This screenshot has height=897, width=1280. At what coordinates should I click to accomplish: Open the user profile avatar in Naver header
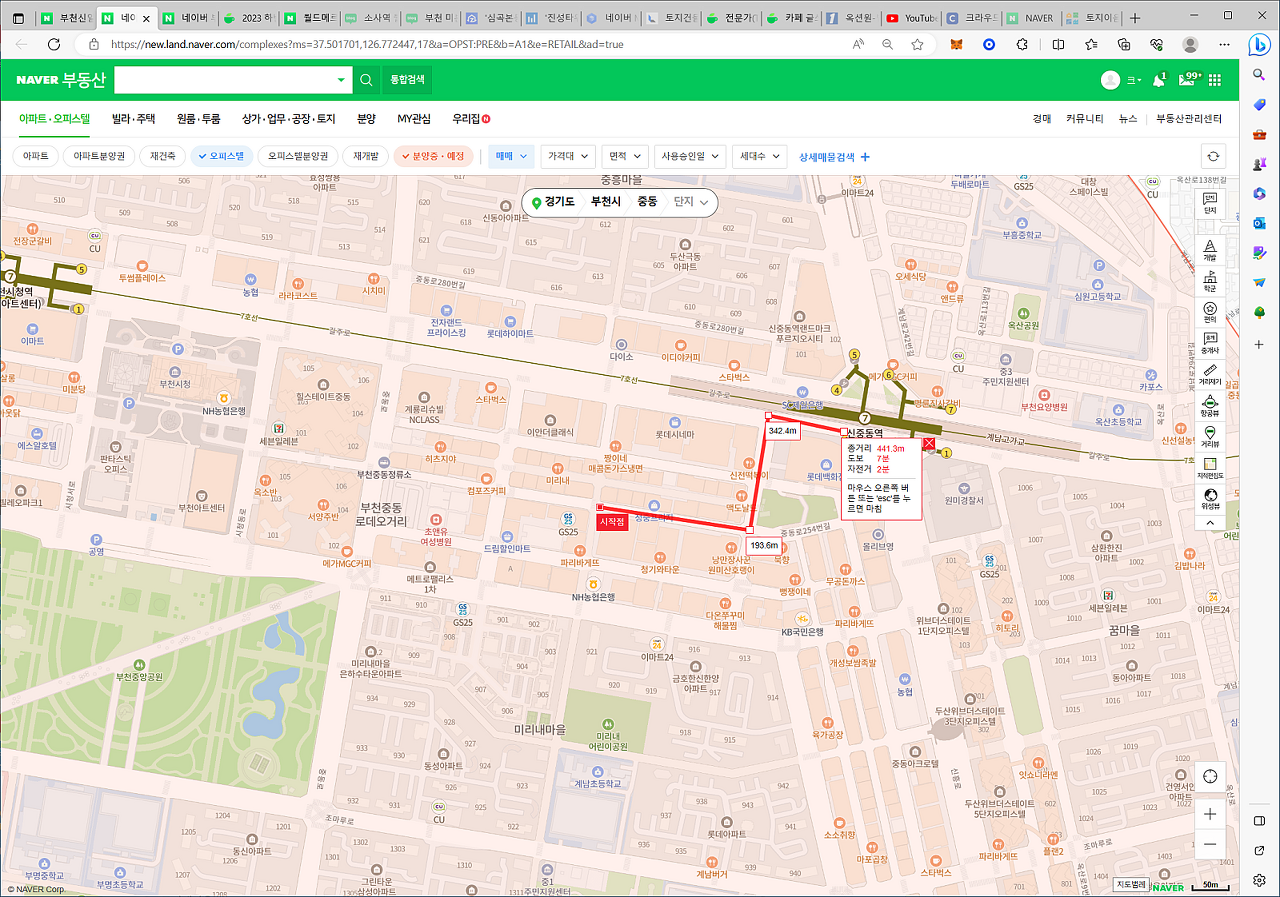pos(1110,80)
